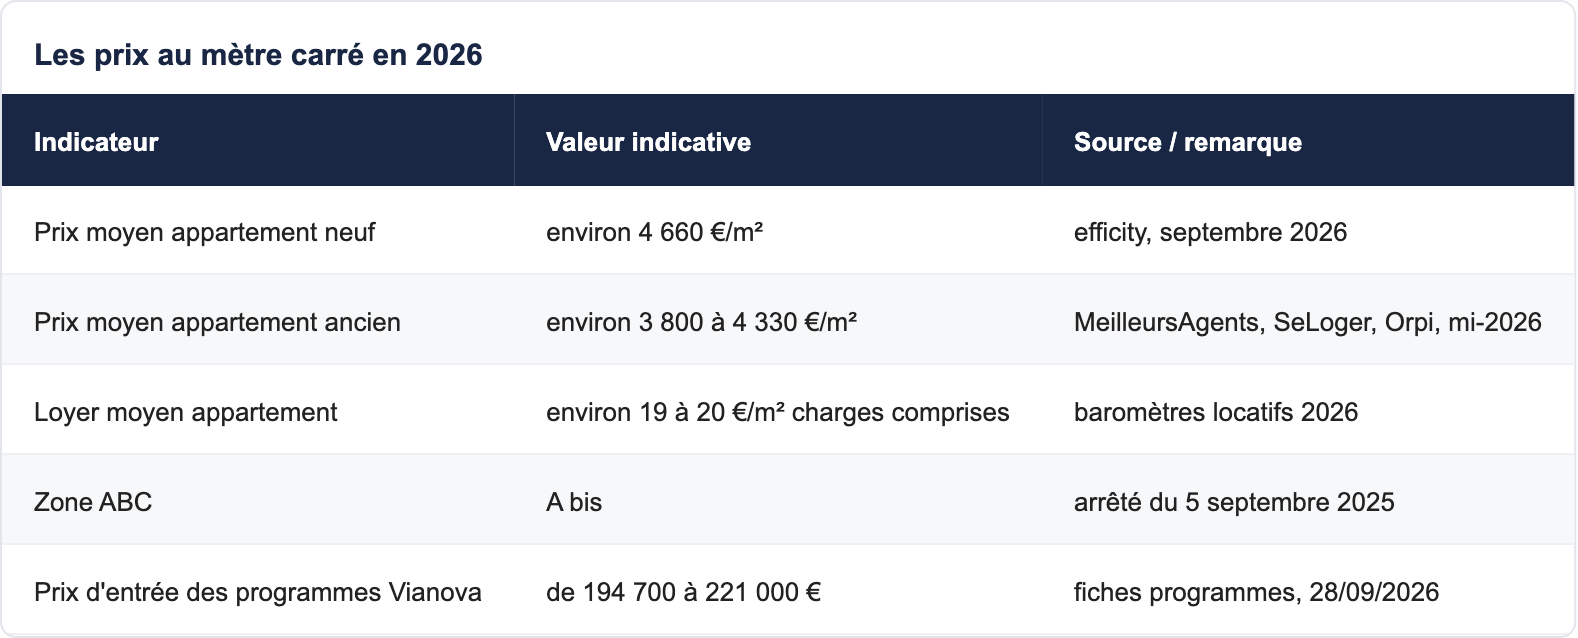Screen dimensions: 1578x638
Task: Select the 'Valeur indicative' column header
Action: point(778,141)
